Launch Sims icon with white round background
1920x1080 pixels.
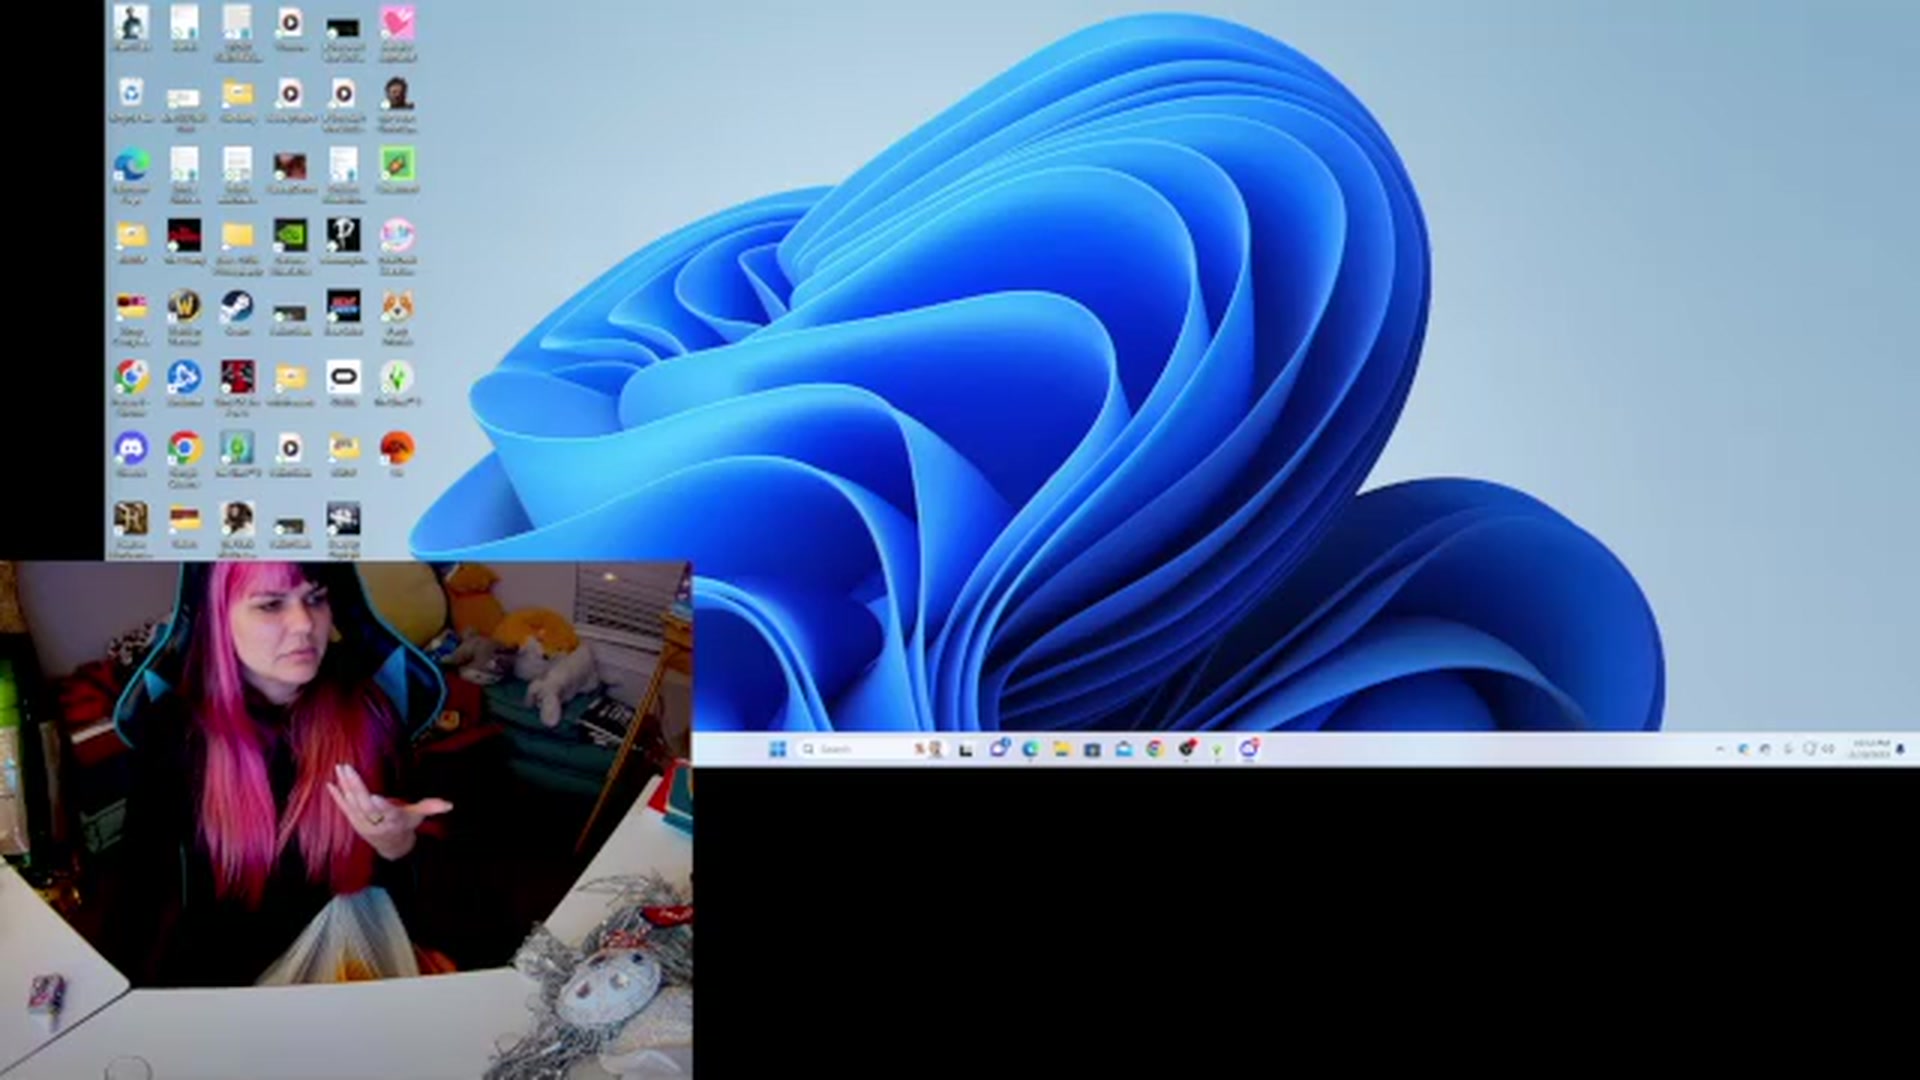[x=397, y=377]
